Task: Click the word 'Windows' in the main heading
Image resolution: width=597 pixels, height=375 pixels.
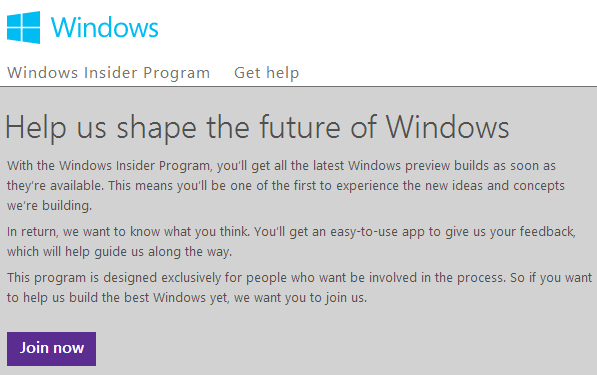Action: pos(447,127)
